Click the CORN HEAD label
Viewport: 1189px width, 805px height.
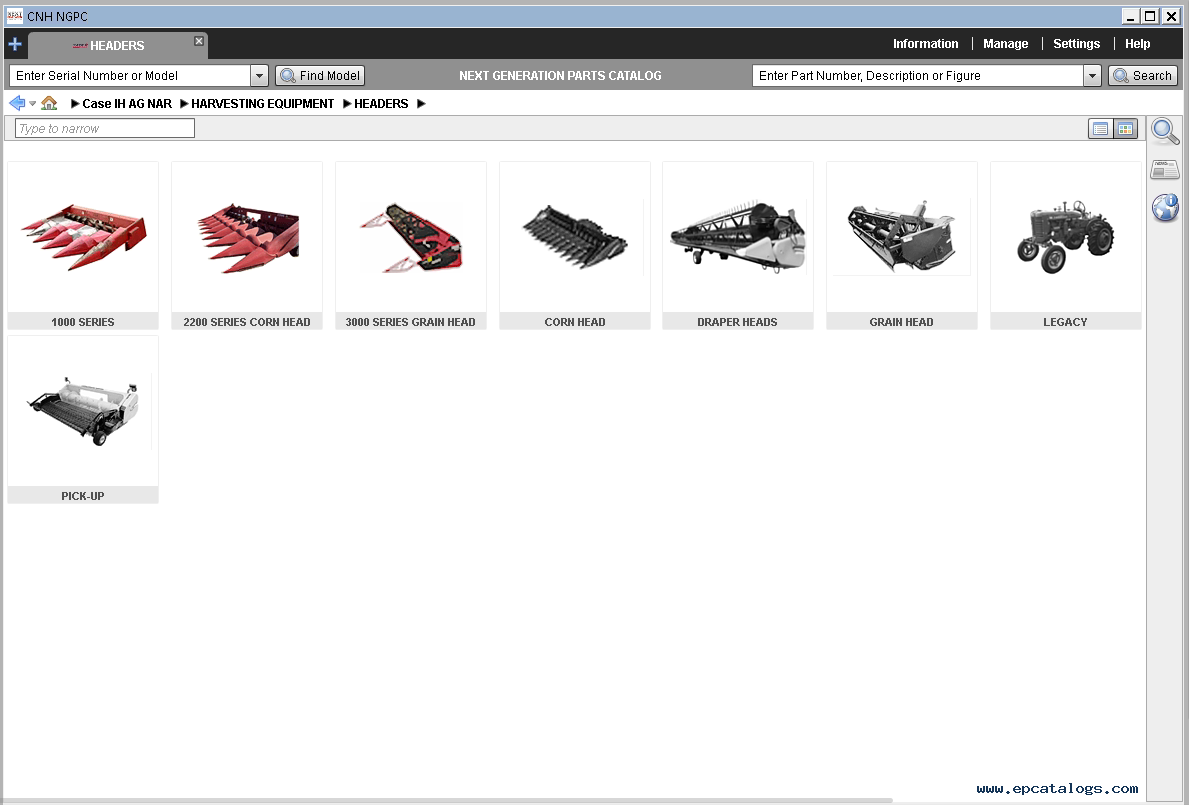(x=575, y=321)
